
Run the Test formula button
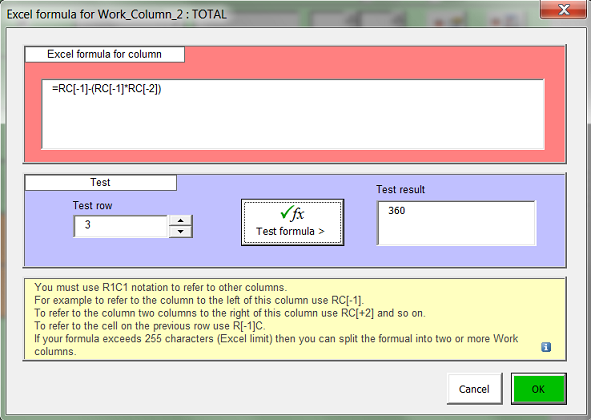click(292, 222)
